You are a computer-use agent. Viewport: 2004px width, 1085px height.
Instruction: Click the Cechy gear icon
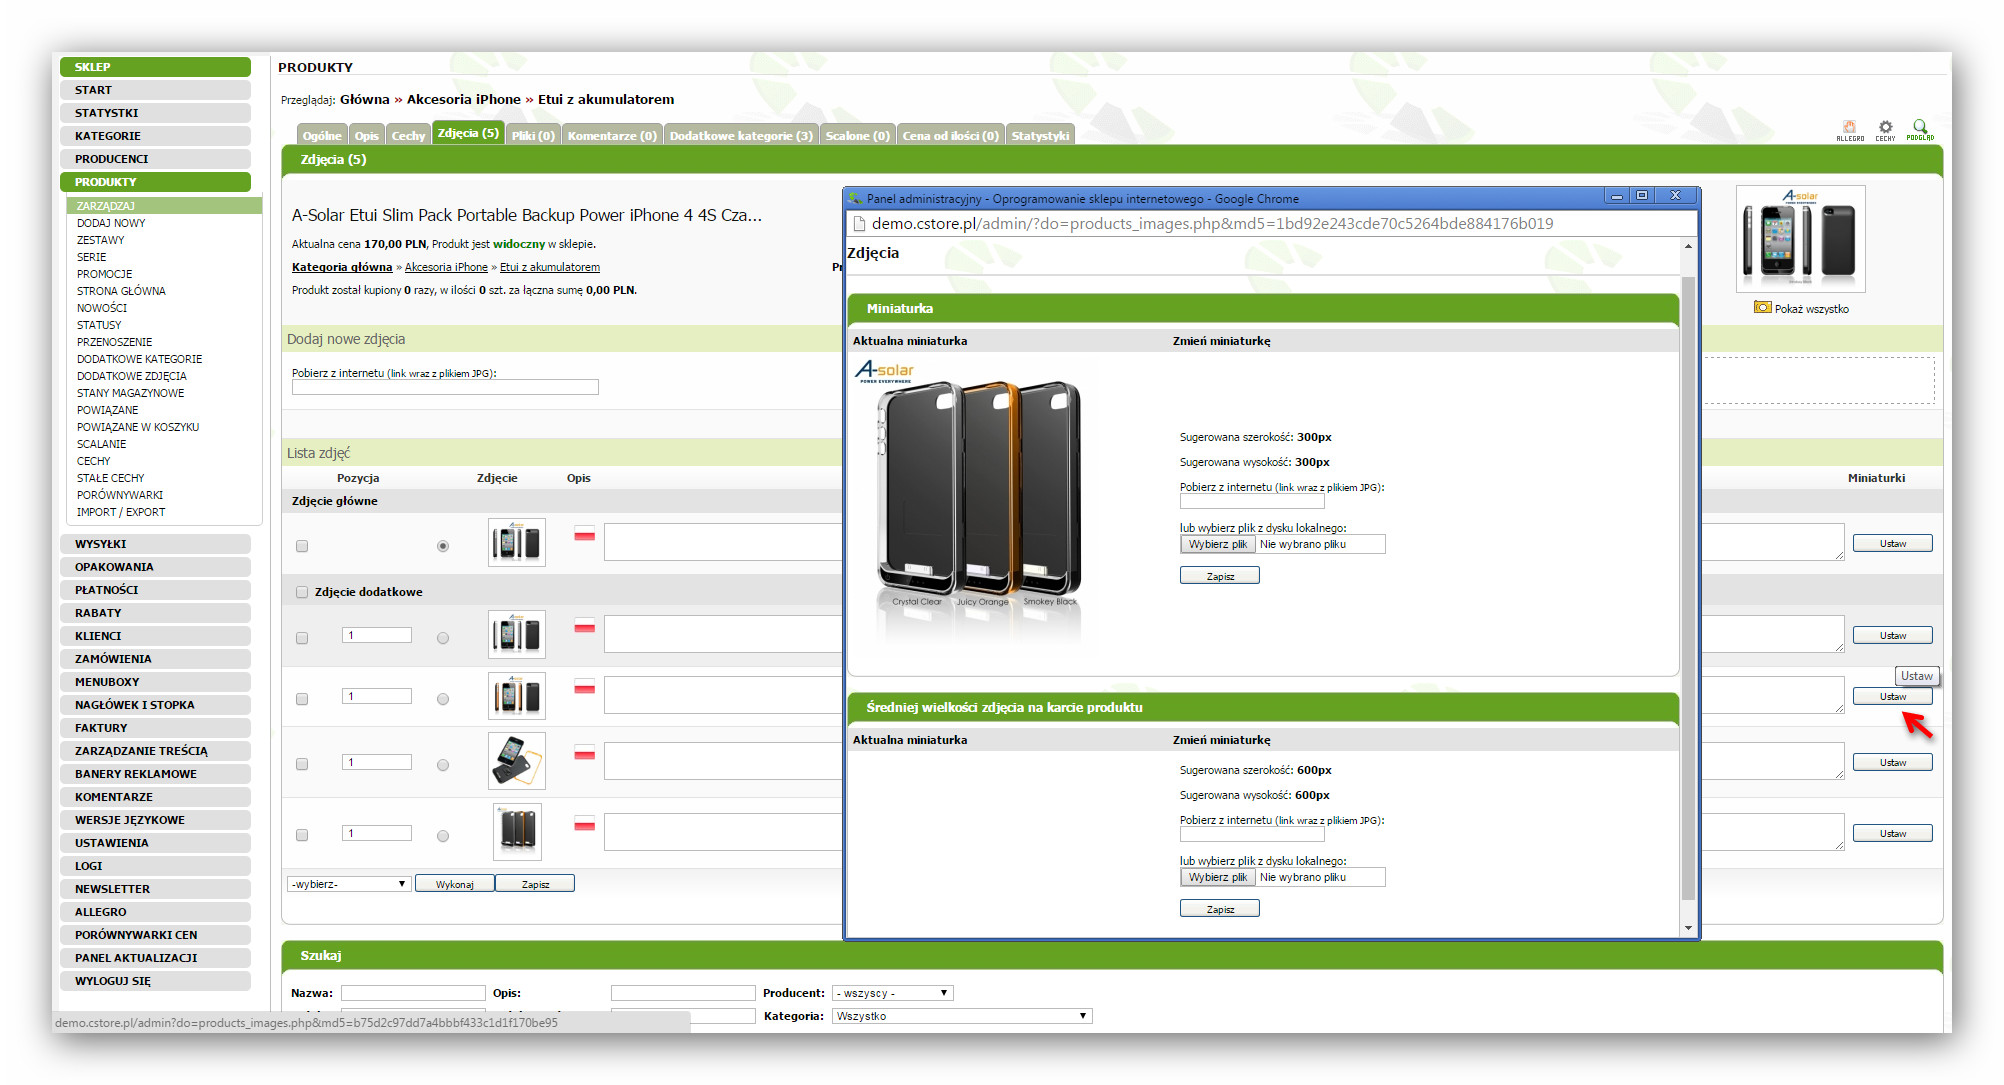(1885, 130)
